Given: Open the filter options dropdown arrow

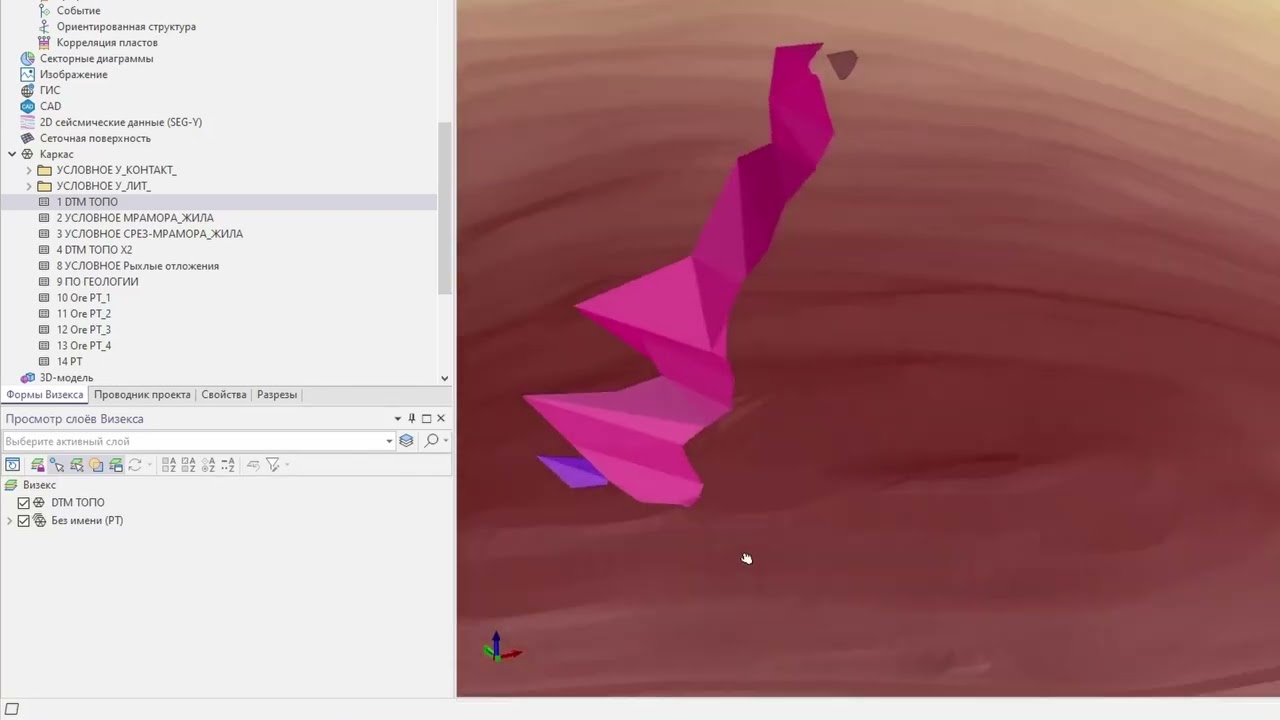Looking at the screenshot, I should tap(287, 465).
